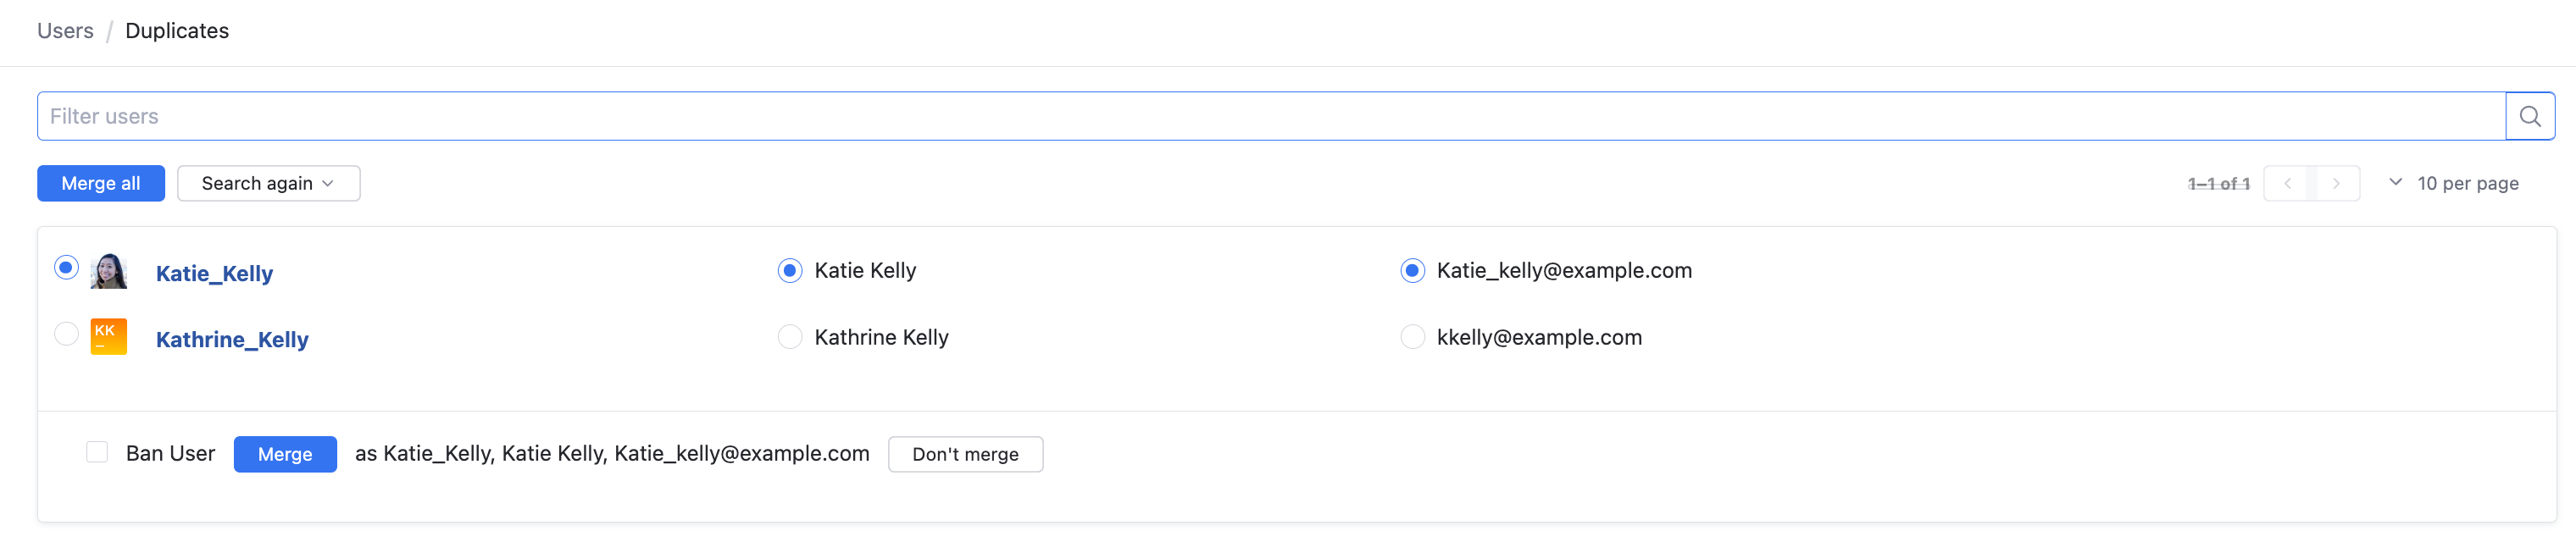Click the blue Merge button
The width and height of the screenshot is (2576, 542).
pos(285,454)
